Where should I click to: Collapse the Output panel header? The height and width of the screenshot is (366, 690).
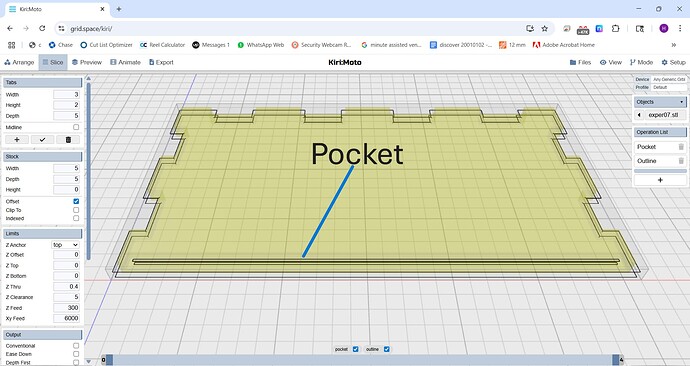(43, 335)
